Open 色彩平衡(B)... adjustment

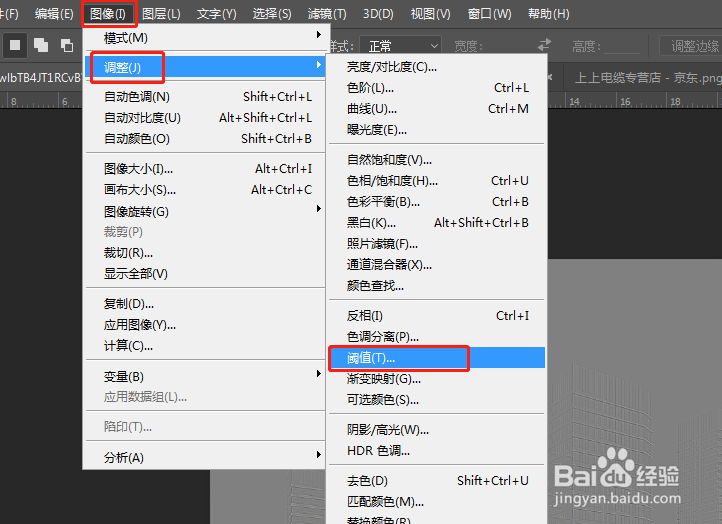pos(437,202)
